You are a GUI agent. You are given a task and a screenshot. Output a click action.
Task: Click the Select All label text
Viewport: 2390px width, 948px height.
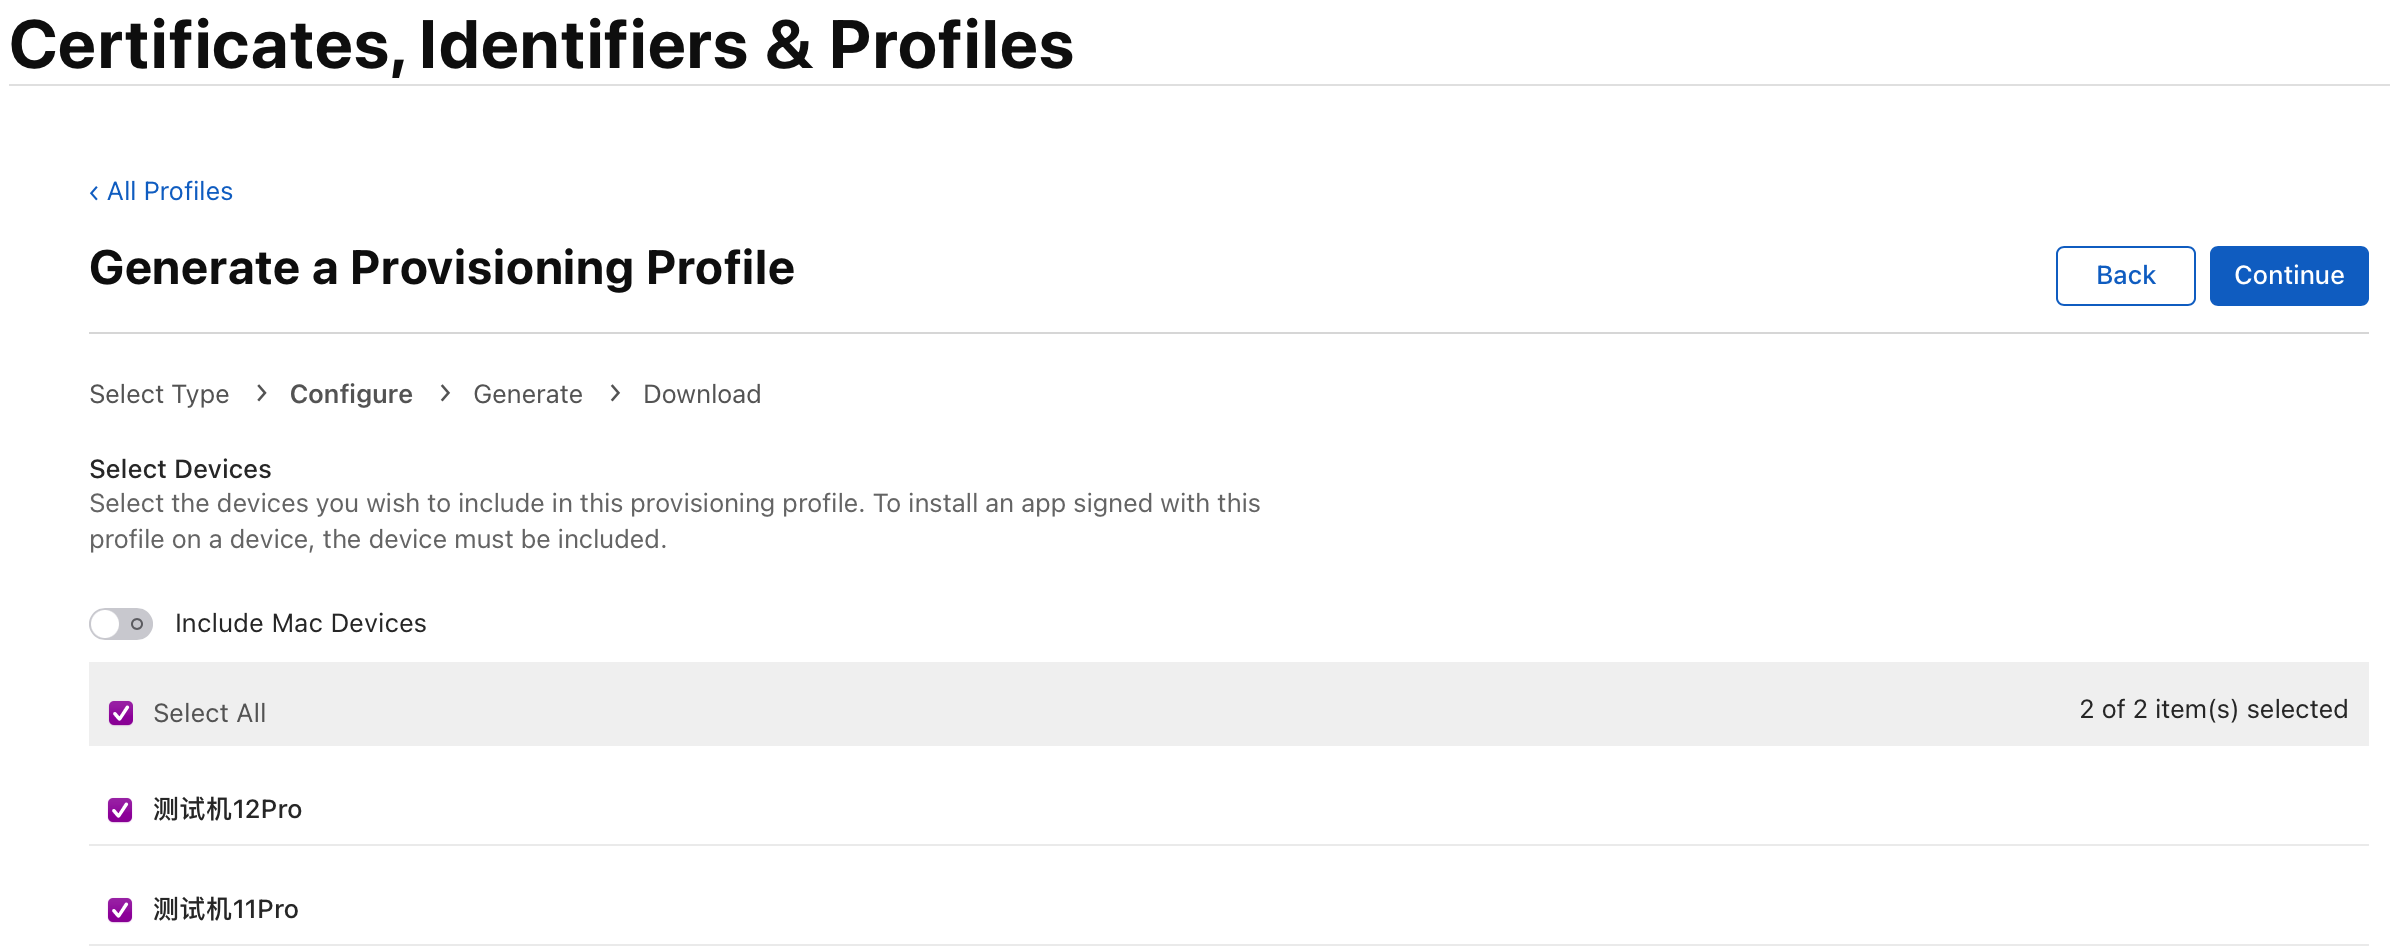point(210,713)
